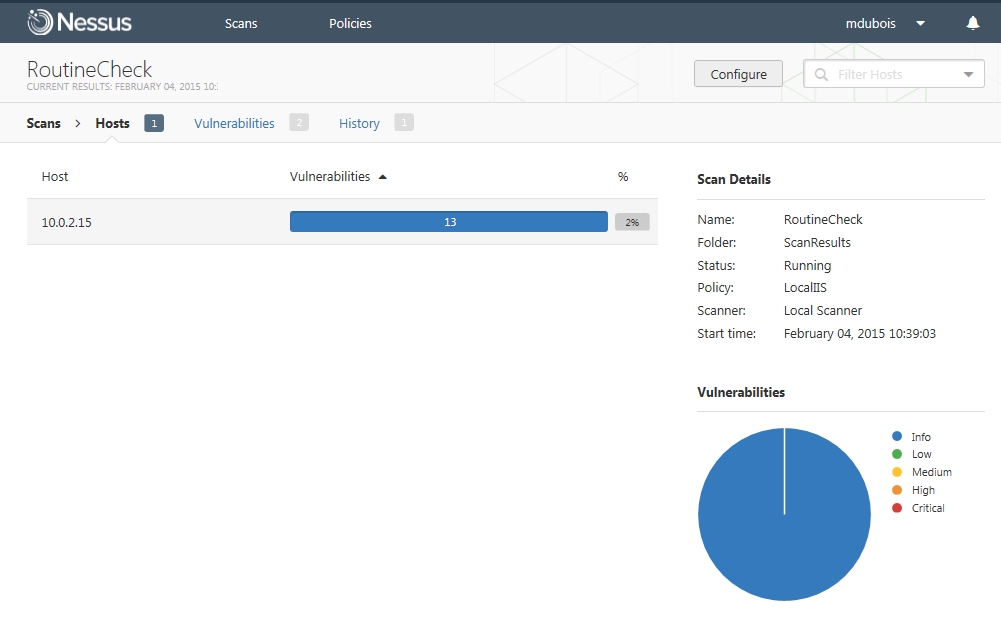This screenshot has width=1001, height=635.
Task: Click the Medium legend label
Action: pos(931,472)
